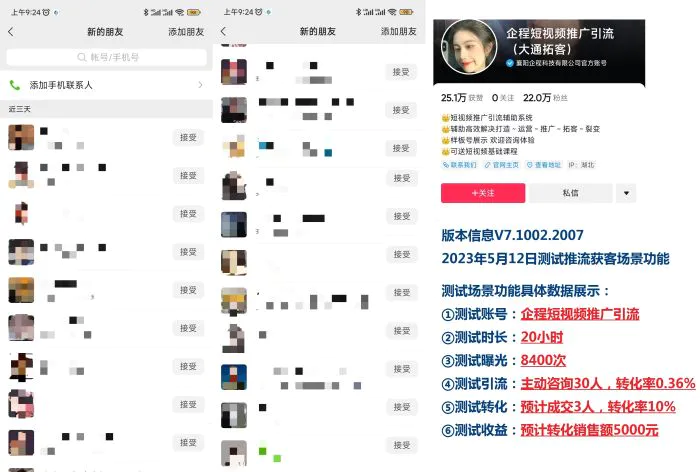Screen dimensions: 700x472
Task: Click the search magnifier in 帐号/手机号 field
Action: pyautogui.click(x=82, y=57)
